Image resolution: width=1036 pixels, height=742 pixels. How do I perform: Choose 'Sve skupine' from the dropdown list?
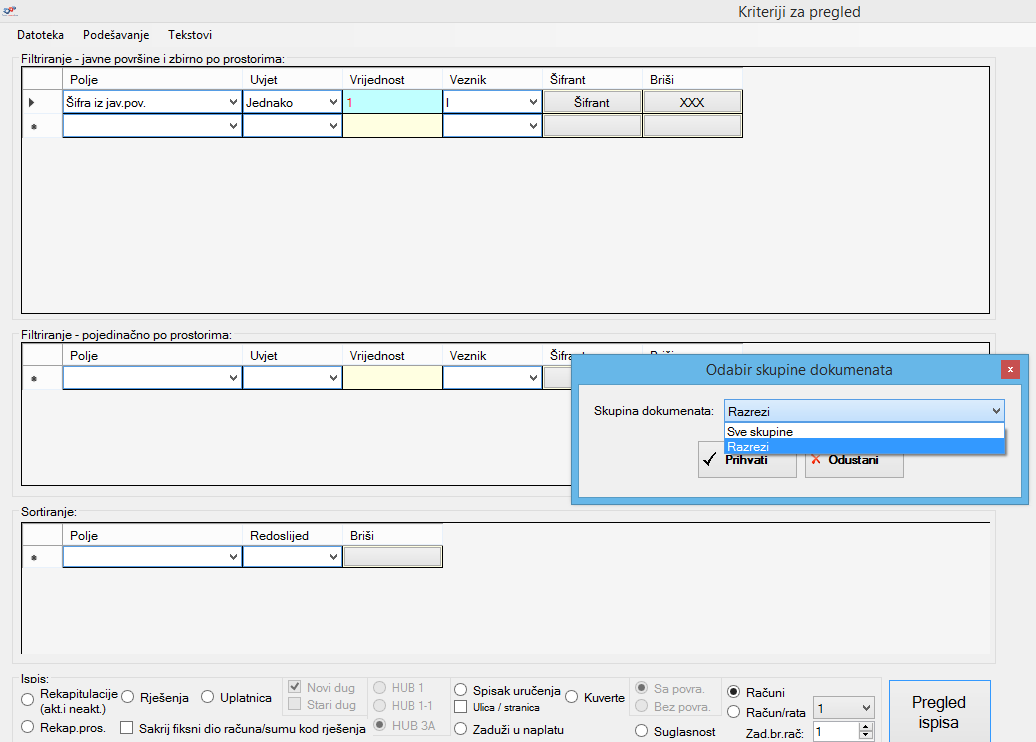click(760, 431)
